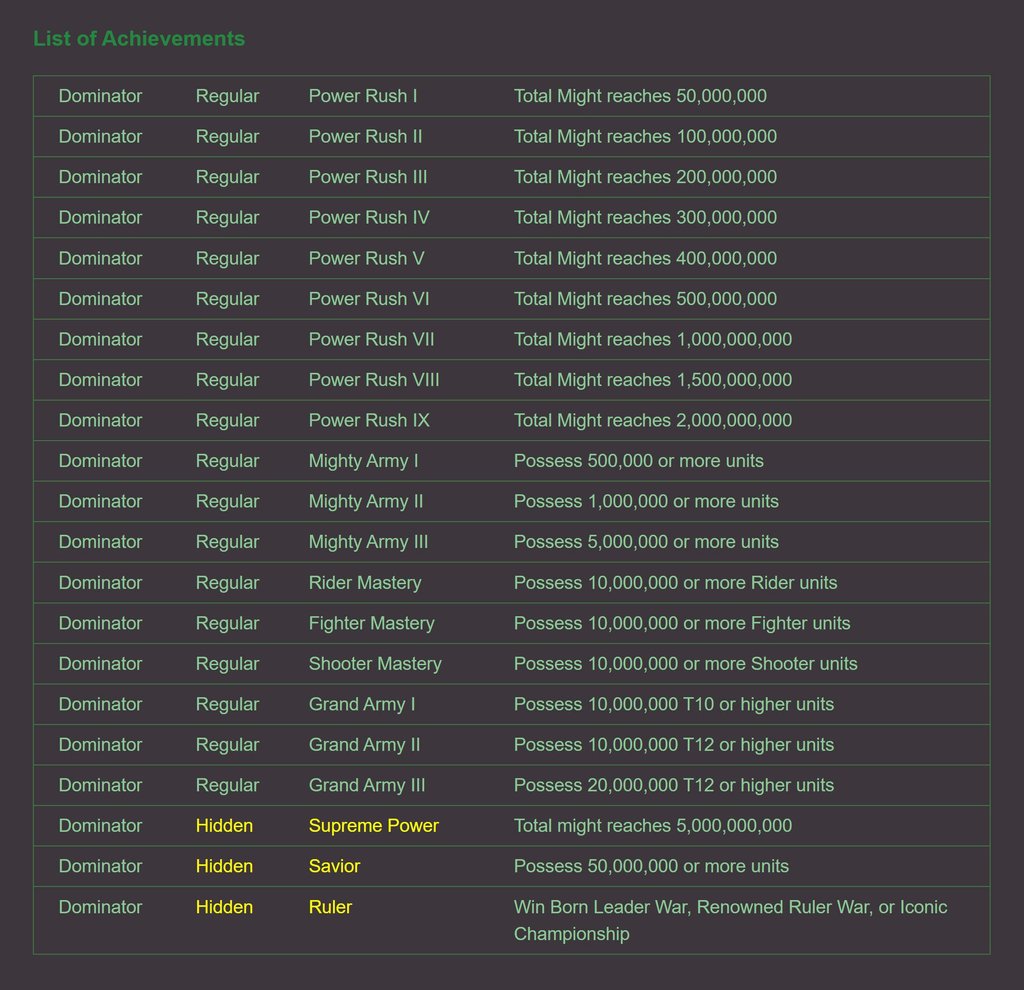The width and height of the screenshot is (1024, 990).
Task: Click 'Possess 500,000 or more units'
Action: click(x=639, y=461)
